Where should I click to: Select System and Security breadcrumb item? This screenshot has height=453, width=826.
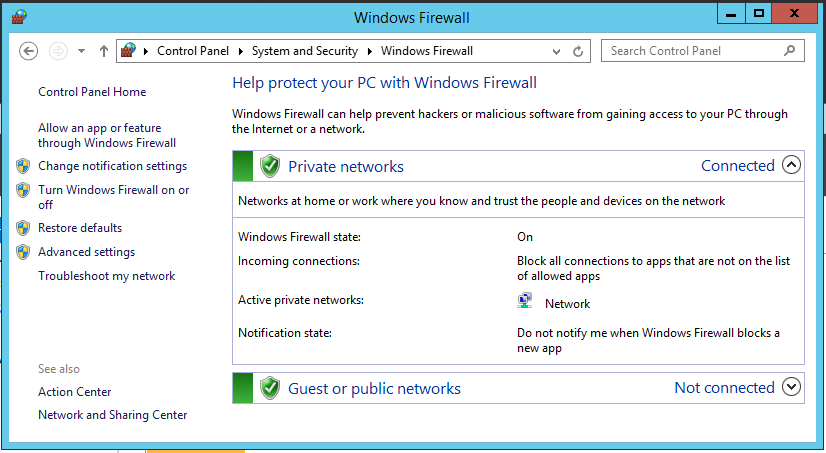304,51
